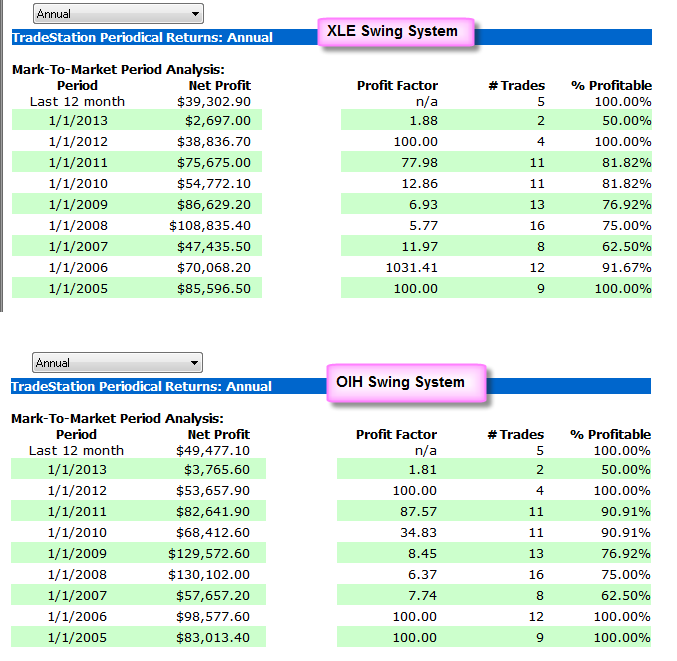Click the 1/1/2009 period in OIH table
677x661 pixels.
tap(77, 554)
